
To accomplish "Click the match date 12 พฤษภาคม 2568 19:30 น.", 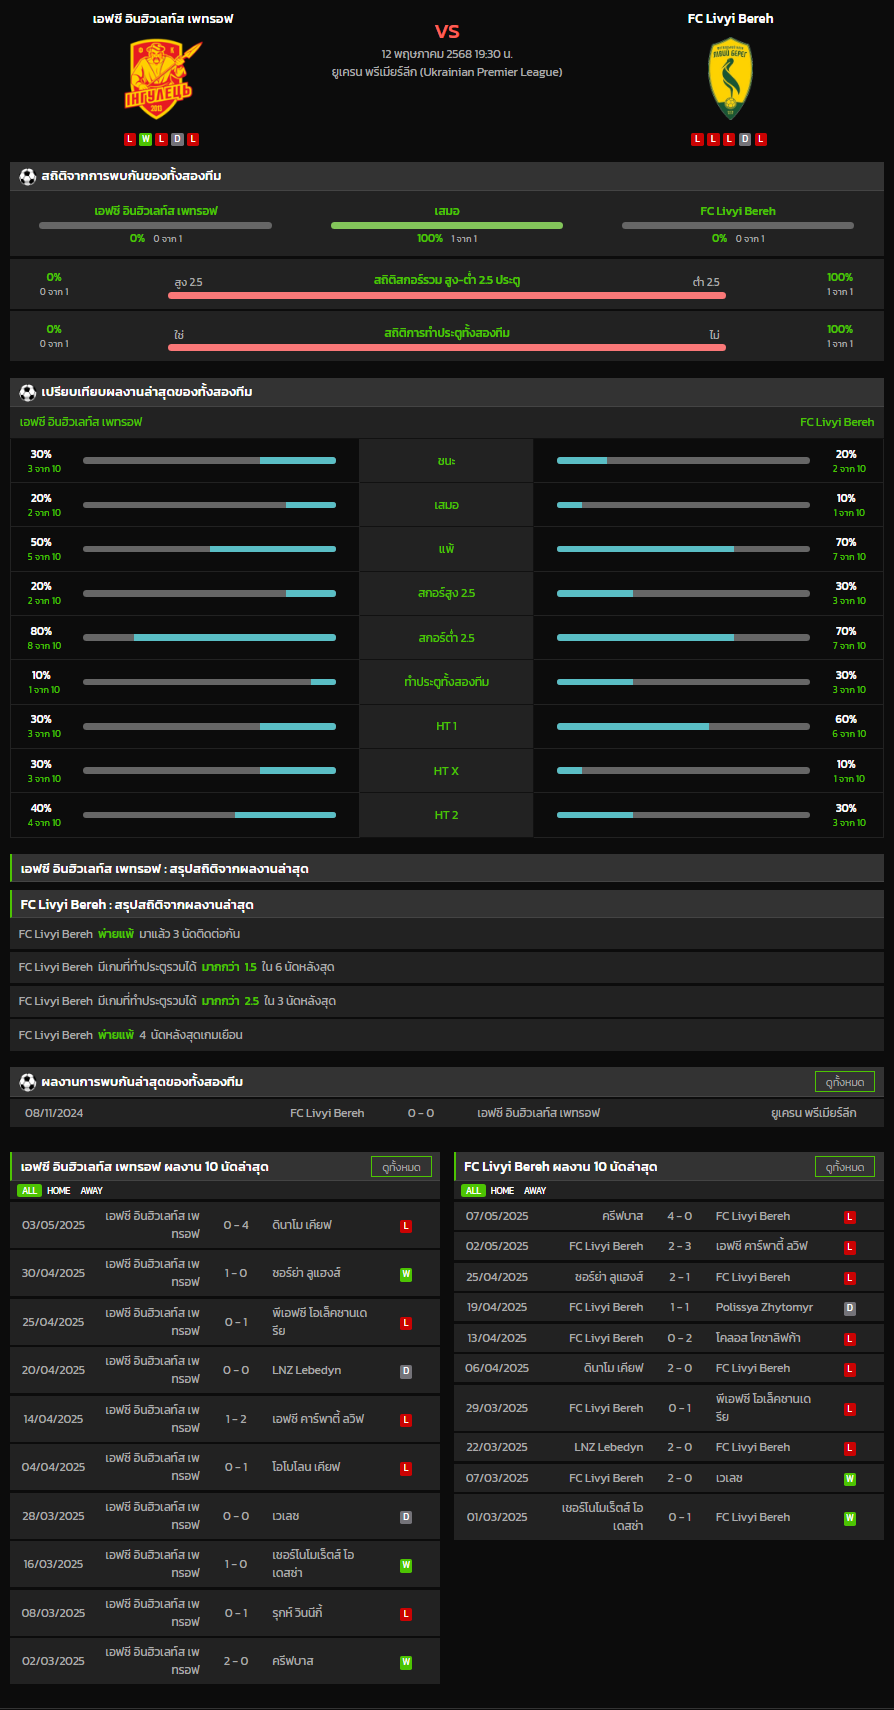I will 447,54.
